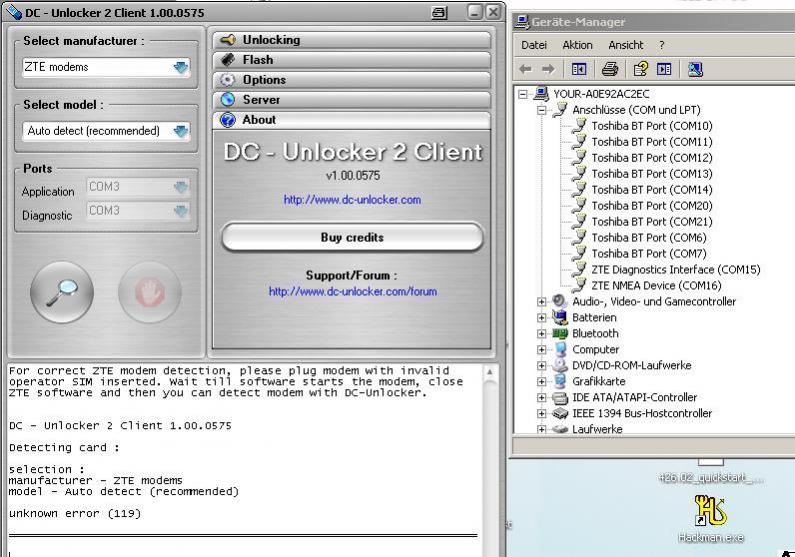Open the dc-unlocker.com/forum link
Image resolution: width=795 pixels, height=557 pixels.
pyautogui.click(x=352, y=292)
